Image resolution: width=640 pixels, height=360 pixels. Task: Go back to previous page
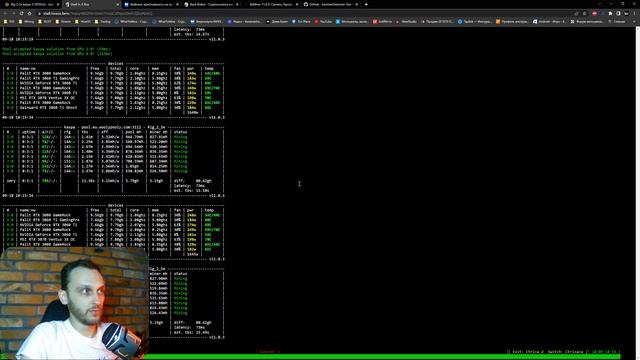click(5, 13)
